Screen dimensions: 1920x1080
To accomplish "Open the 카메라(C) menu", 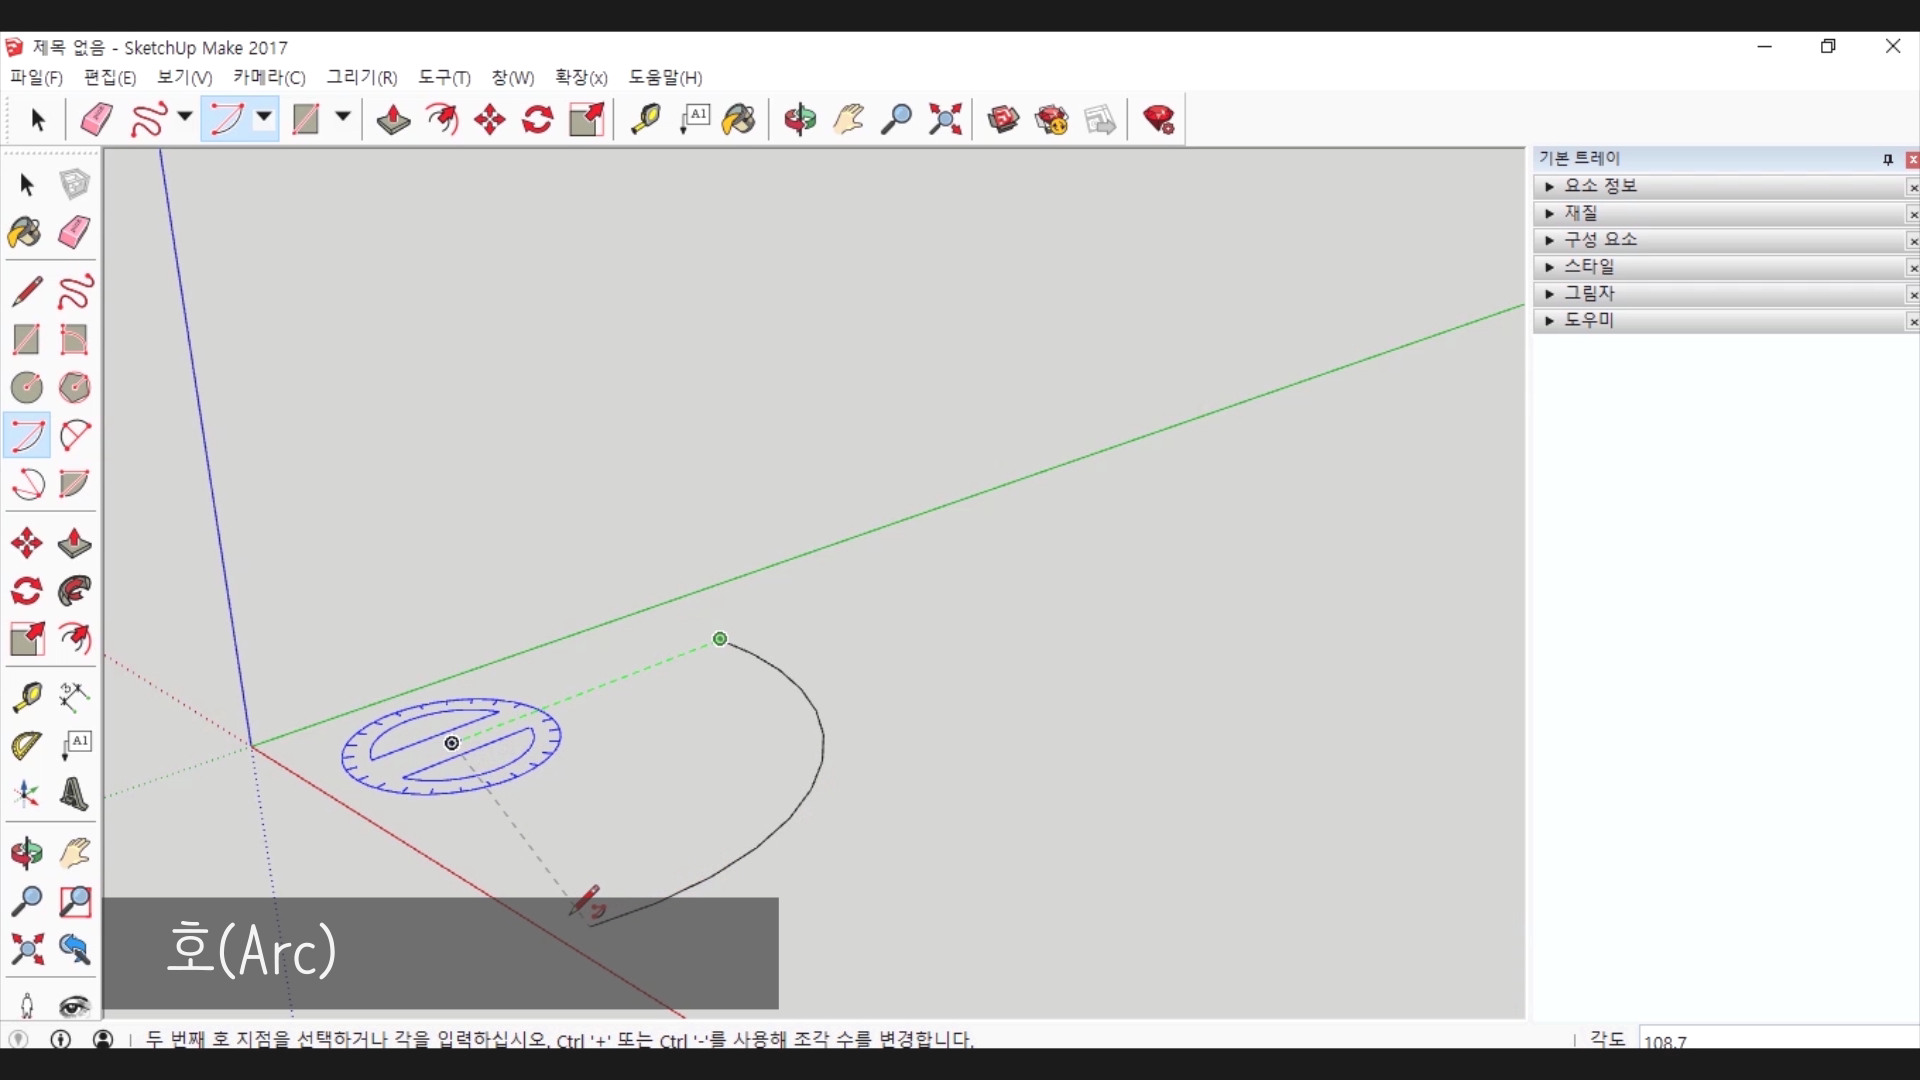I will [268, 78].
